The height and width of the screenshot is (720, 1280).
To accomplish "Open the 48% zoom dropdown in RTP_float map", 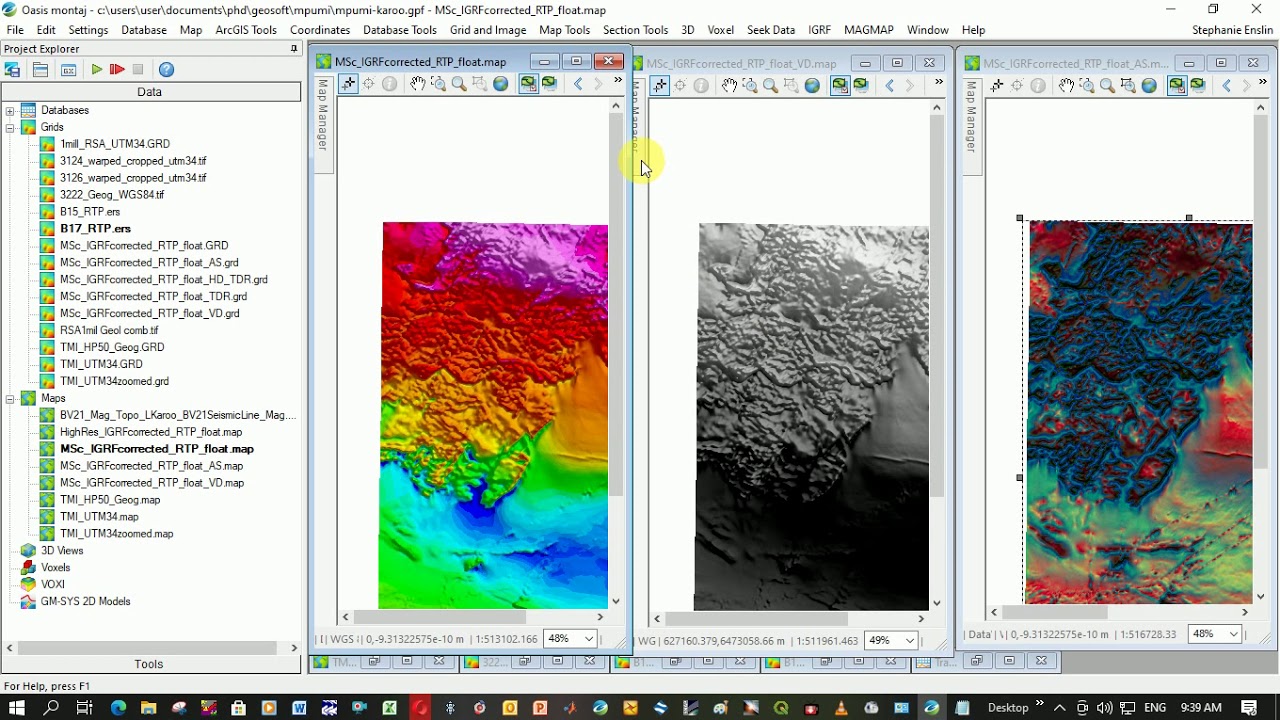I will click(x=588, y=639).
